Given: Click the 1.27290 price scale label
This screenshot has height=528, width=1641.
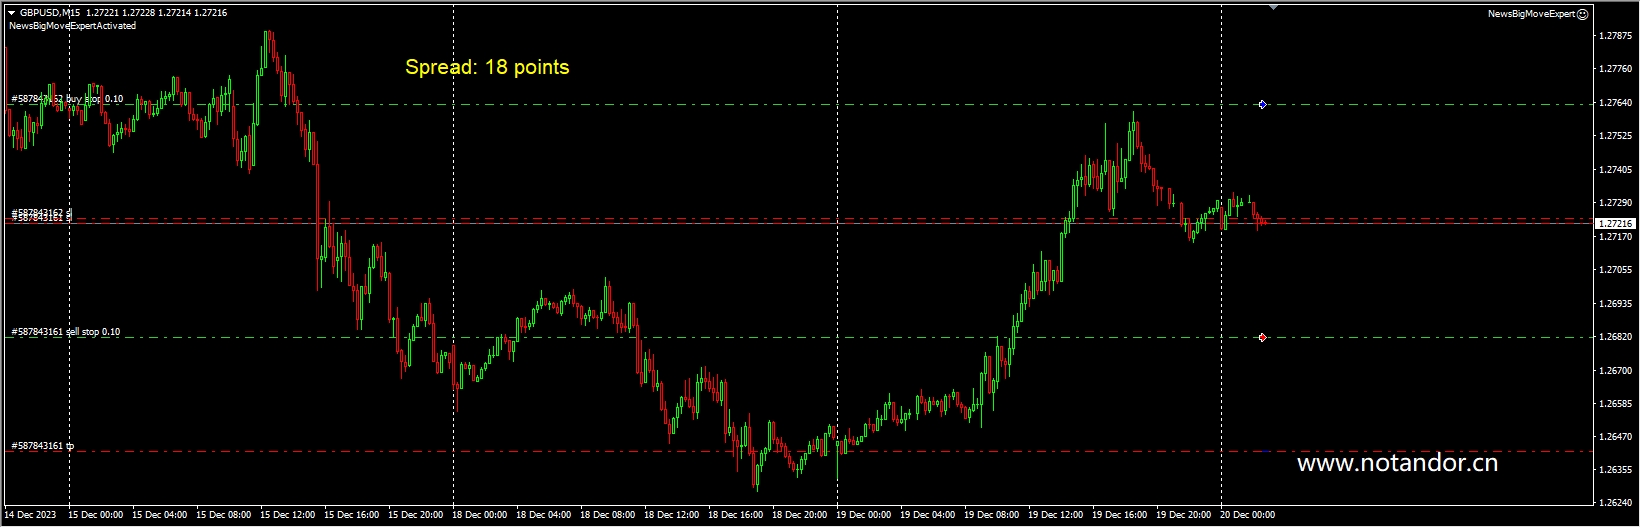Looking at the screenshot, I should point(1616,203).
